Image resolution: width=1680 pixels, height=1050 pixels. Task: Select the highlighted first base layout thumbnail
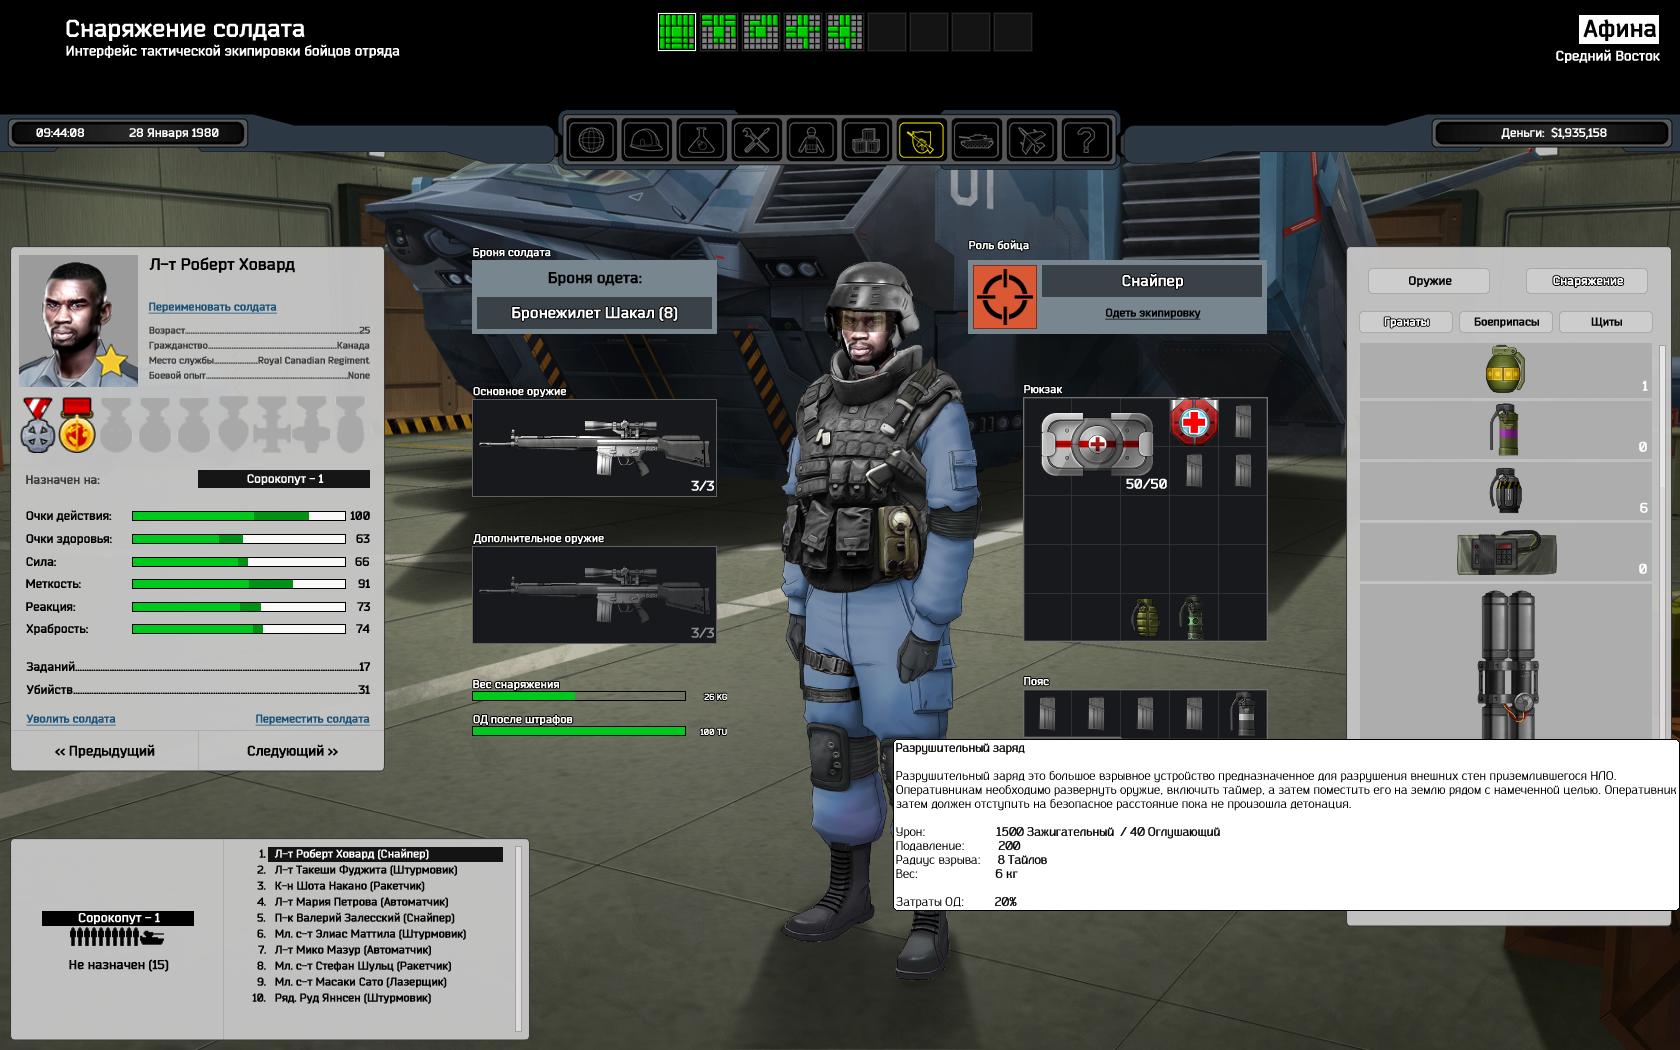(x=677, y=32)
